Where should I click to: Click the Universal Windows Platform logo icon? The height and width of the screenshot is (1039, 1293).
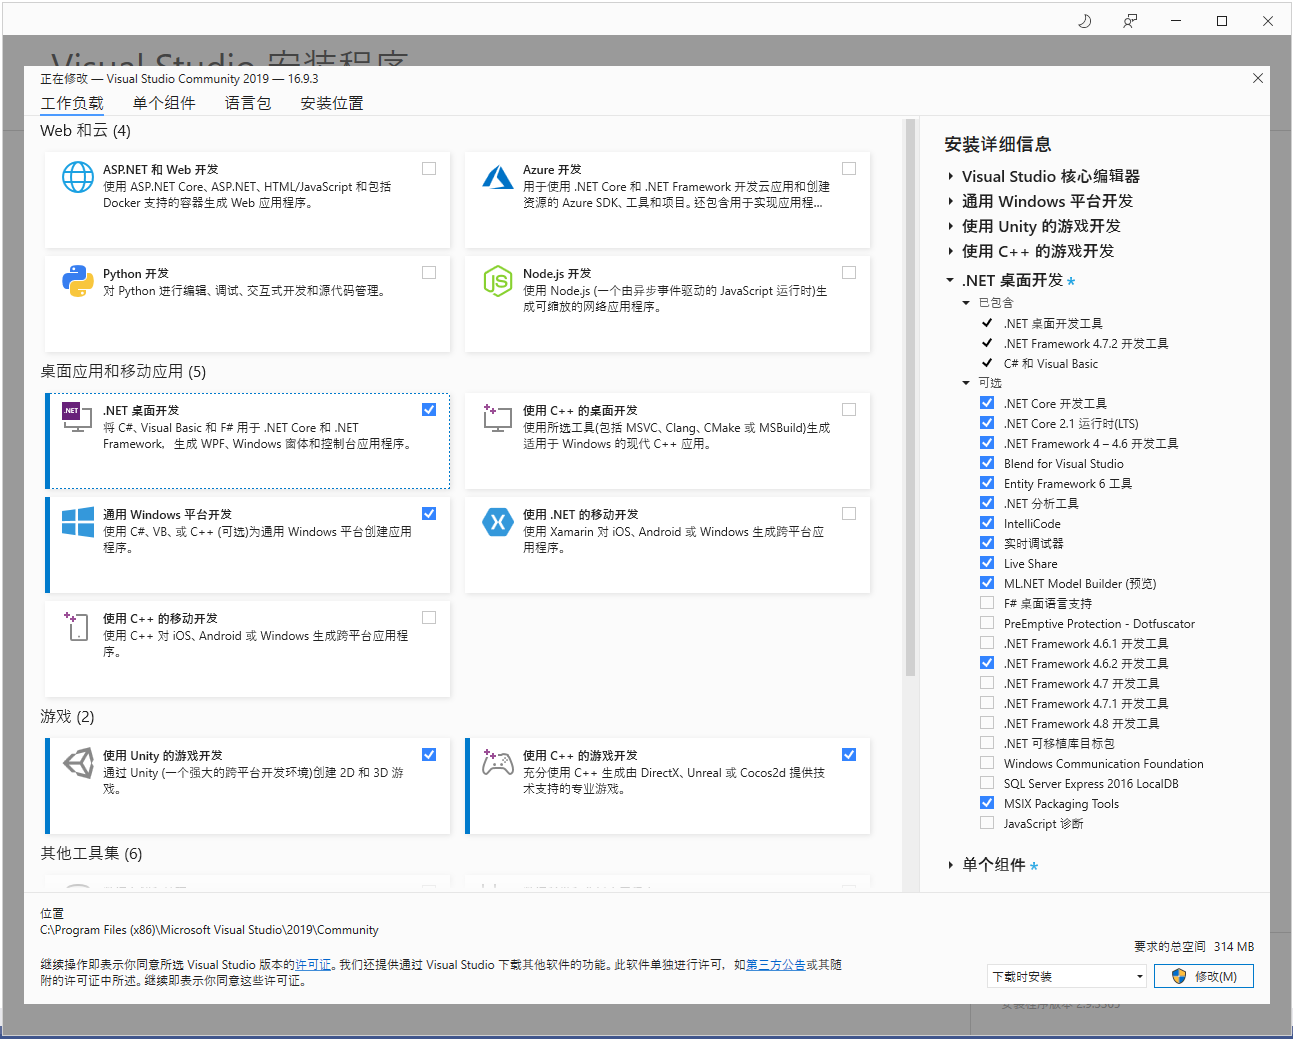[78, 522]
